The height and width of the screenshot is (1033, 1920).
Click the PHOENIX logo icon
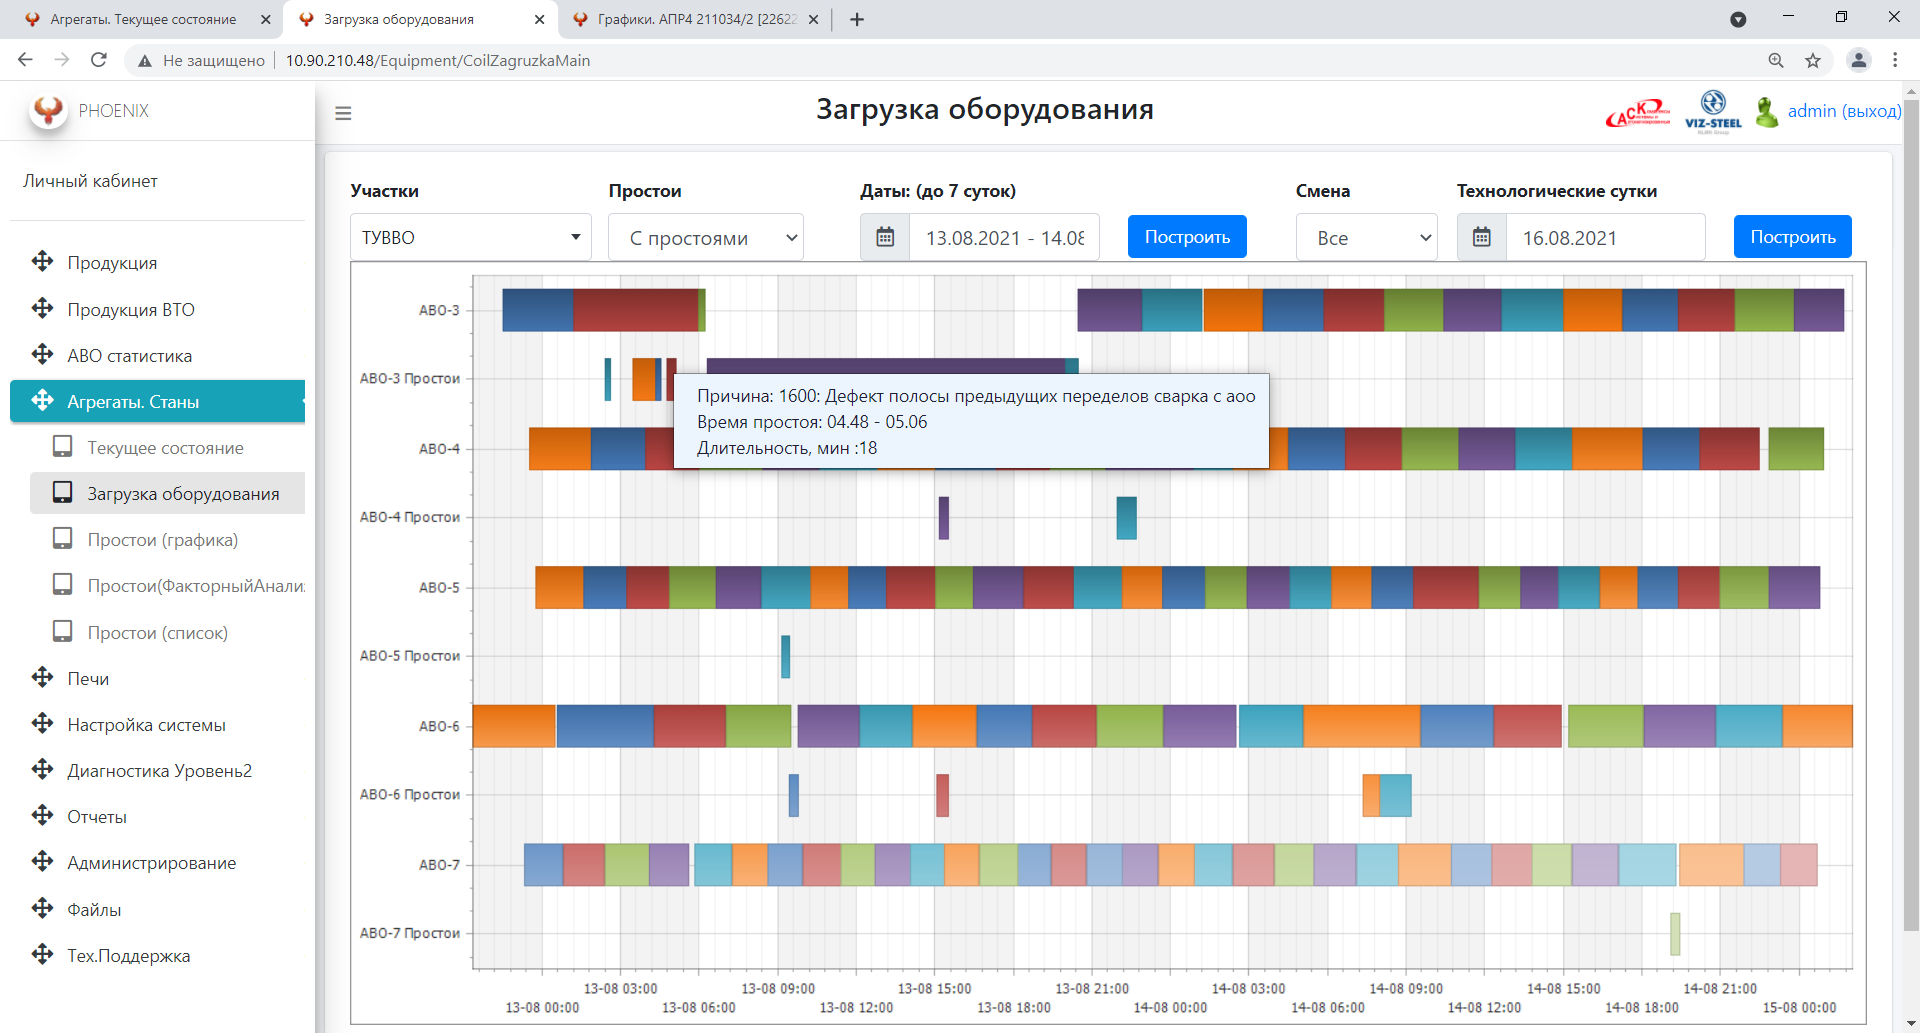[x=47, y=110]
